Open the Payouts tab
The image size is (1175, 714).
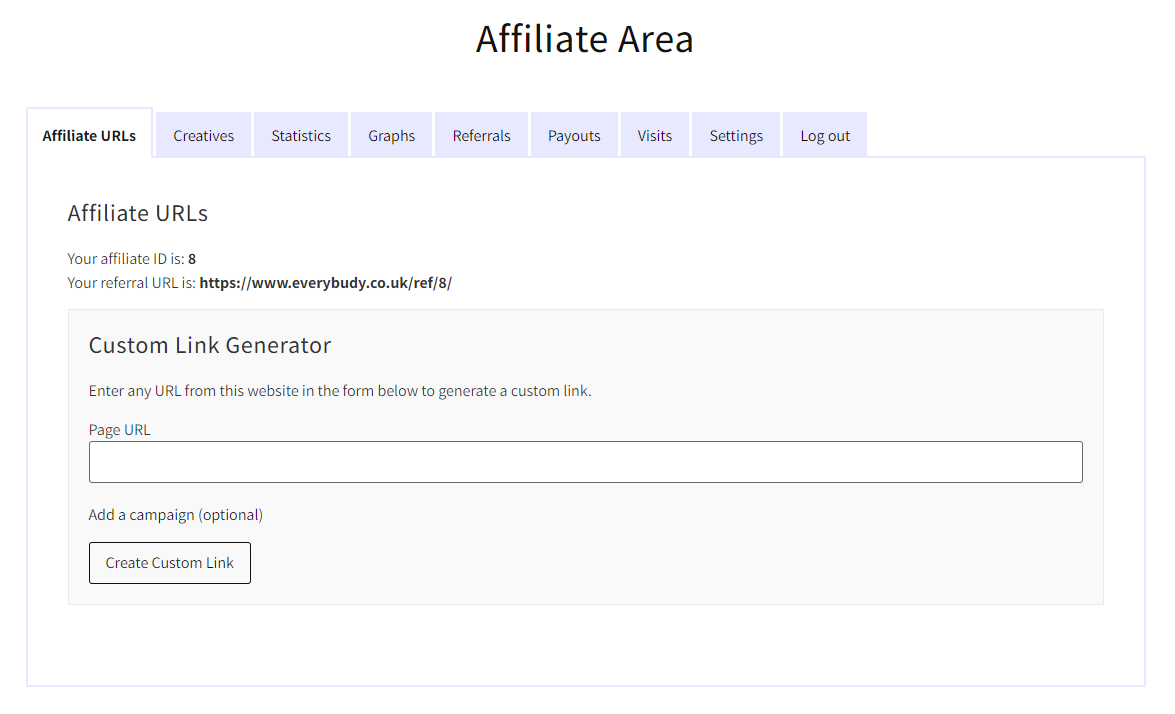click(574, 136)
